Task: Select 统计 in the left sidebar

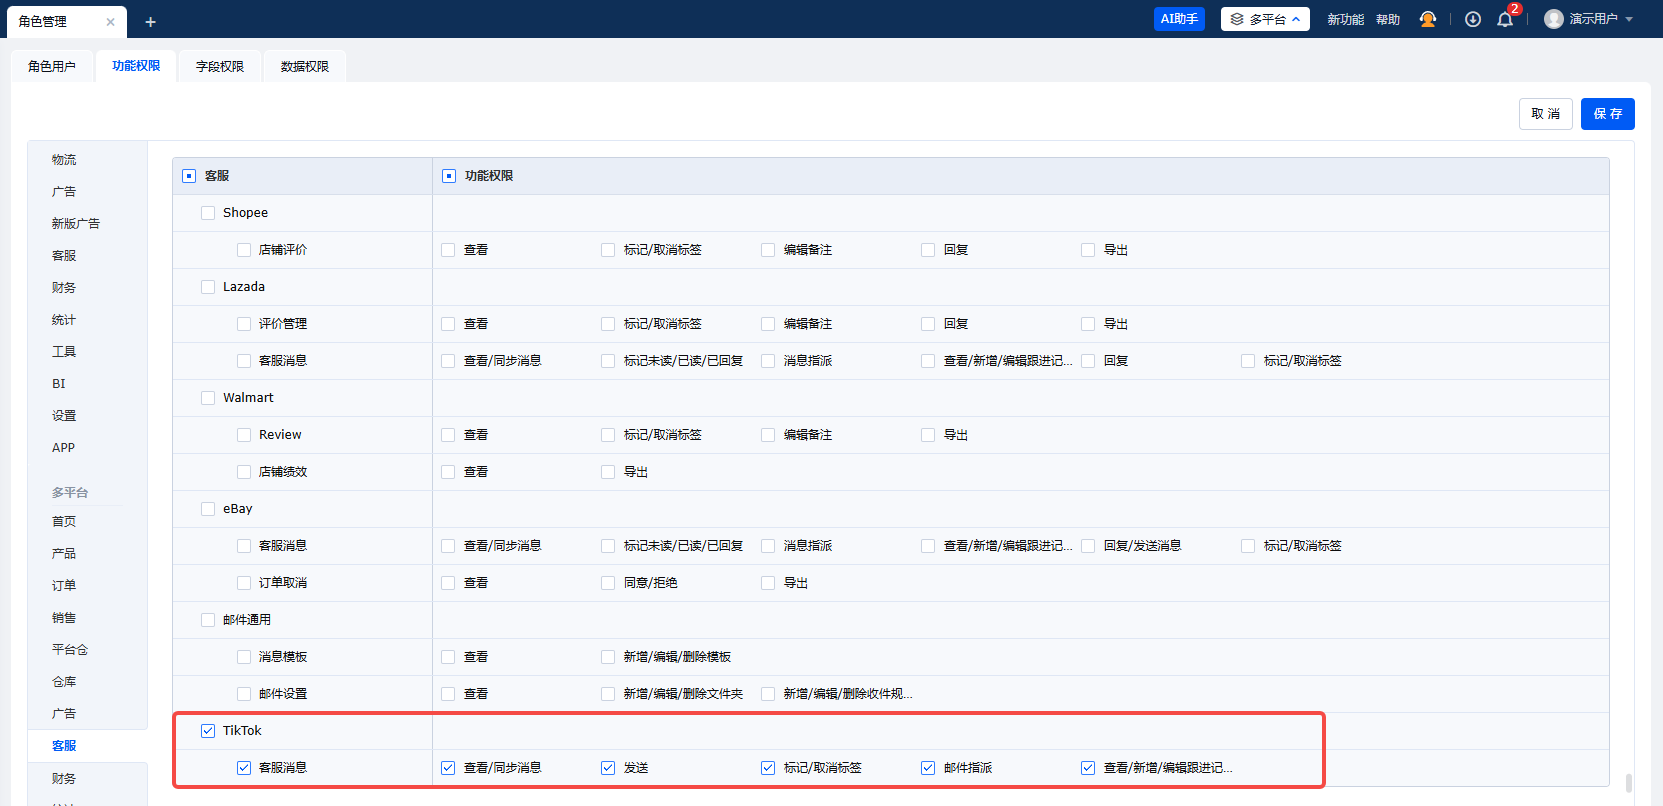Action: (x=64, y=320)
